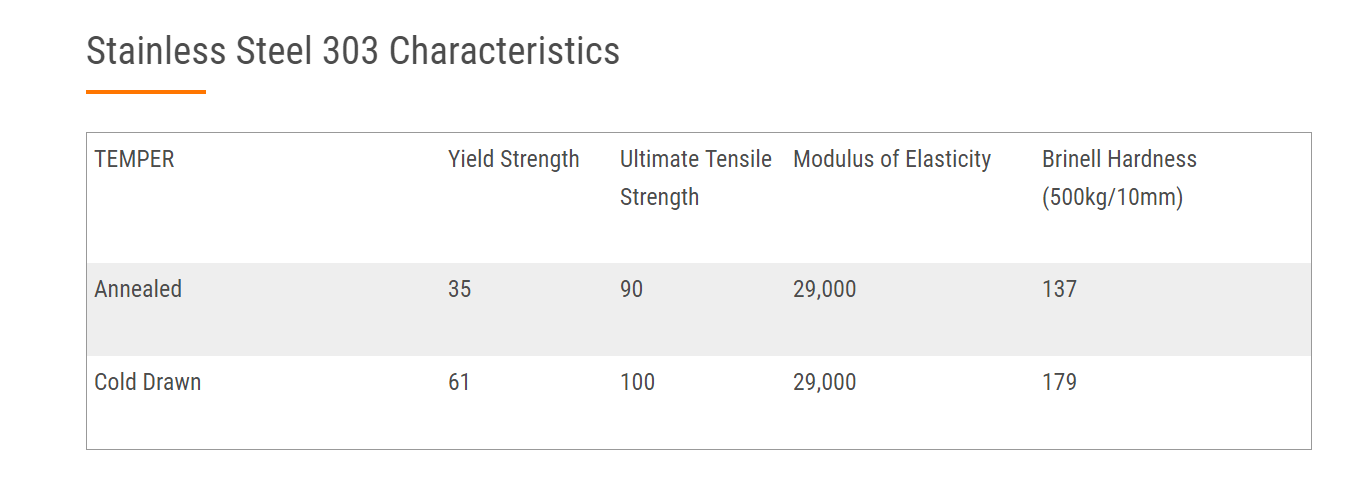Click the 'Brinell Hardness' header text
This screenshot has height=480, width=1352.
pyautogui.click(x=1119, y=160)
